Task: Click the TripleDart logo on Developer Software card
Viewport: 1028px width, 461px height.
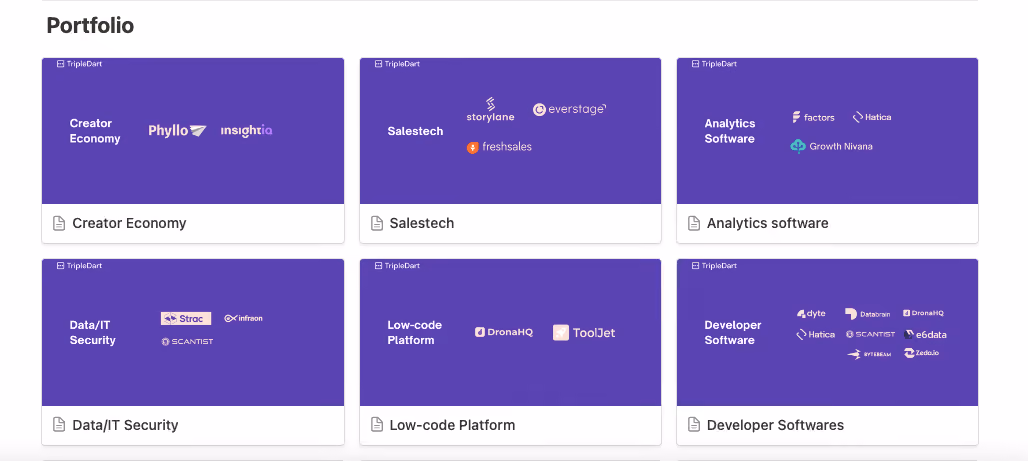Action: (714, 266)
